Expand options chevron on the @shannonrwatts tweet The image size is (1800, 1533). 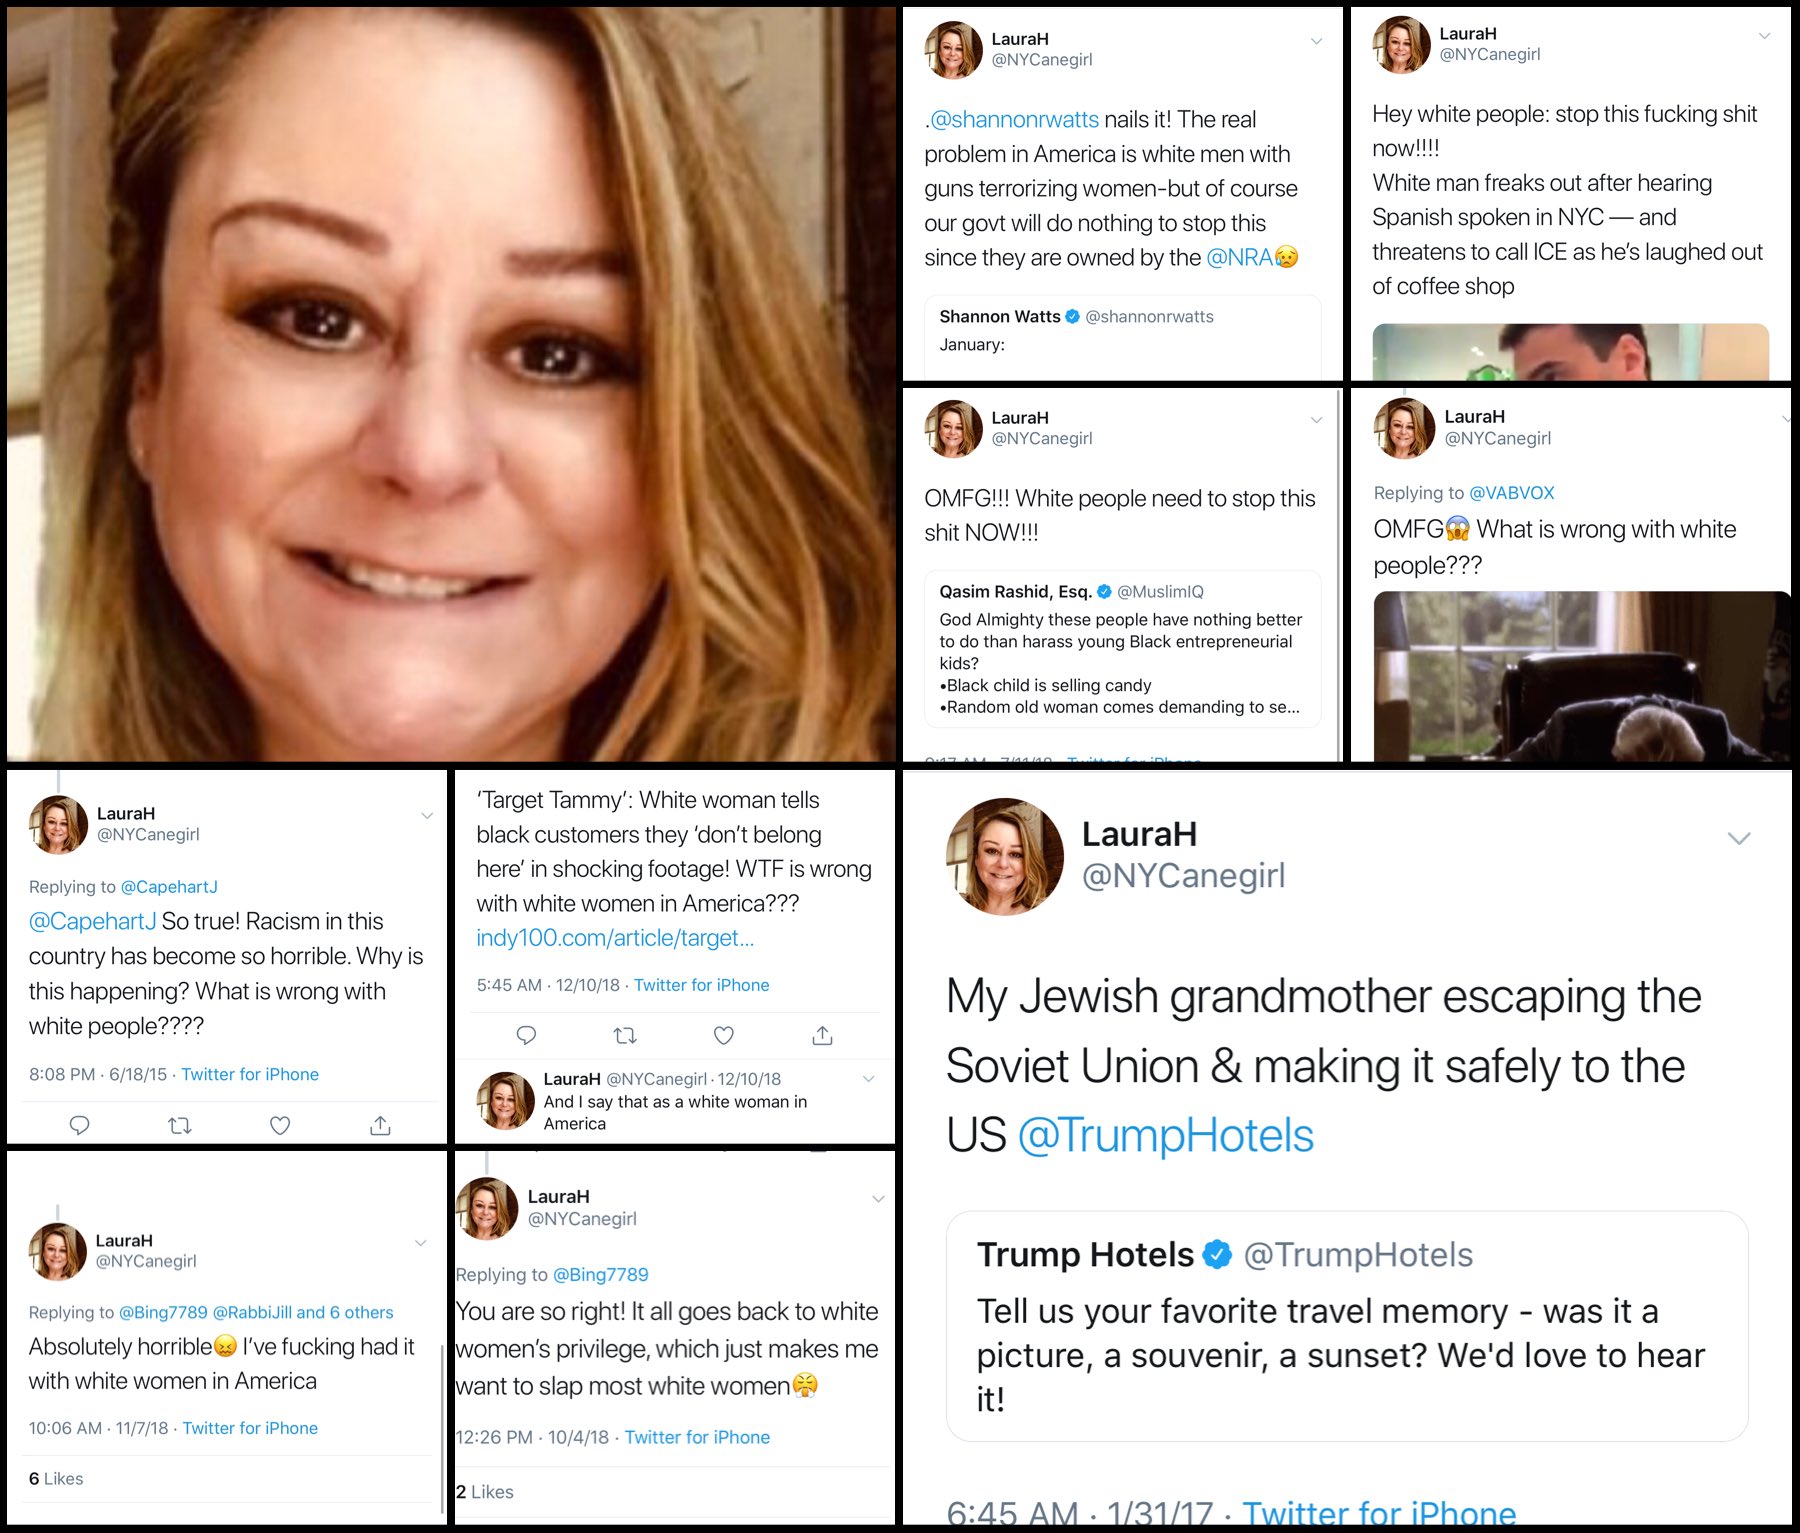pos(1316,41)
